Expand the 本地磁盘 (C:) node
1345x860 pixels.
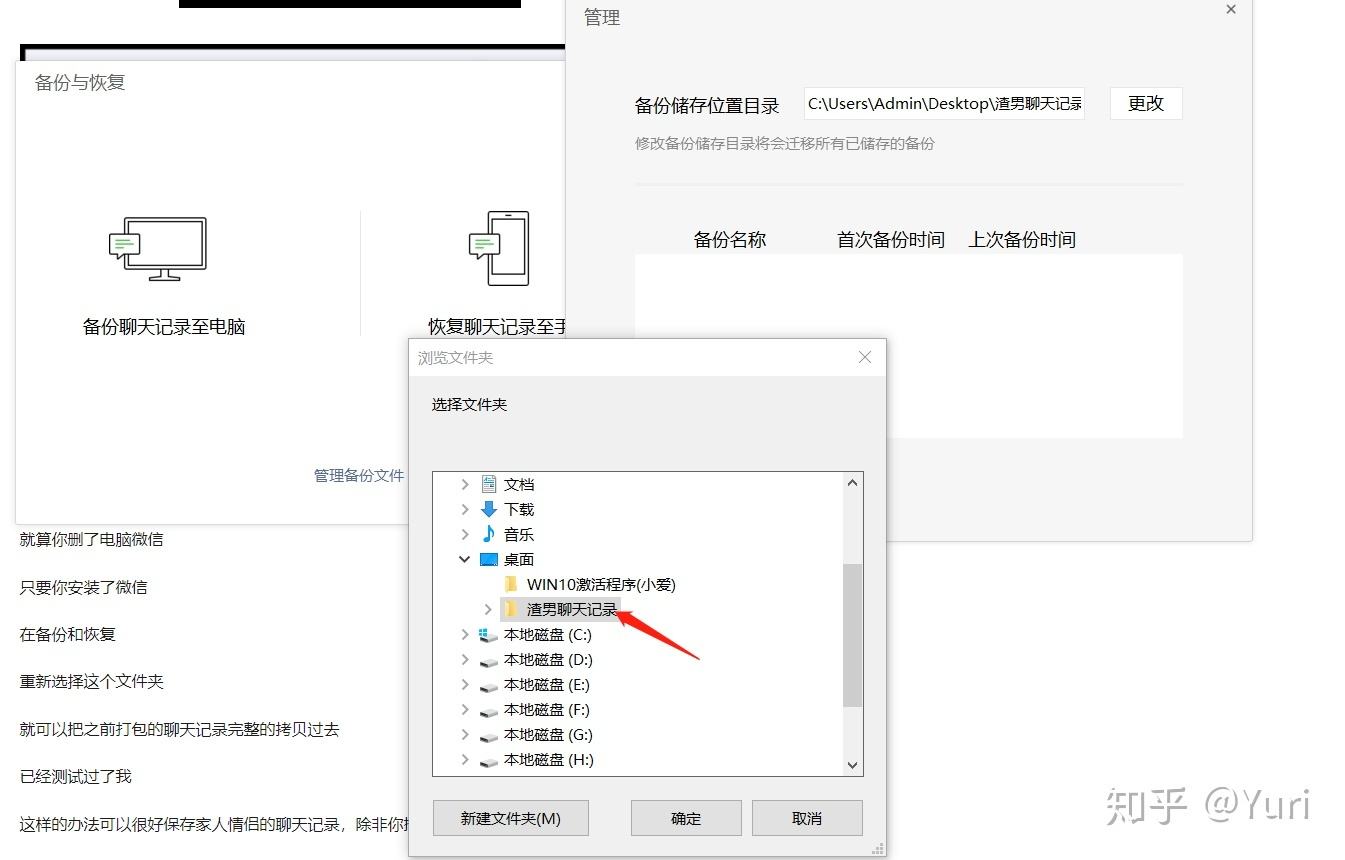coord(464,635)
